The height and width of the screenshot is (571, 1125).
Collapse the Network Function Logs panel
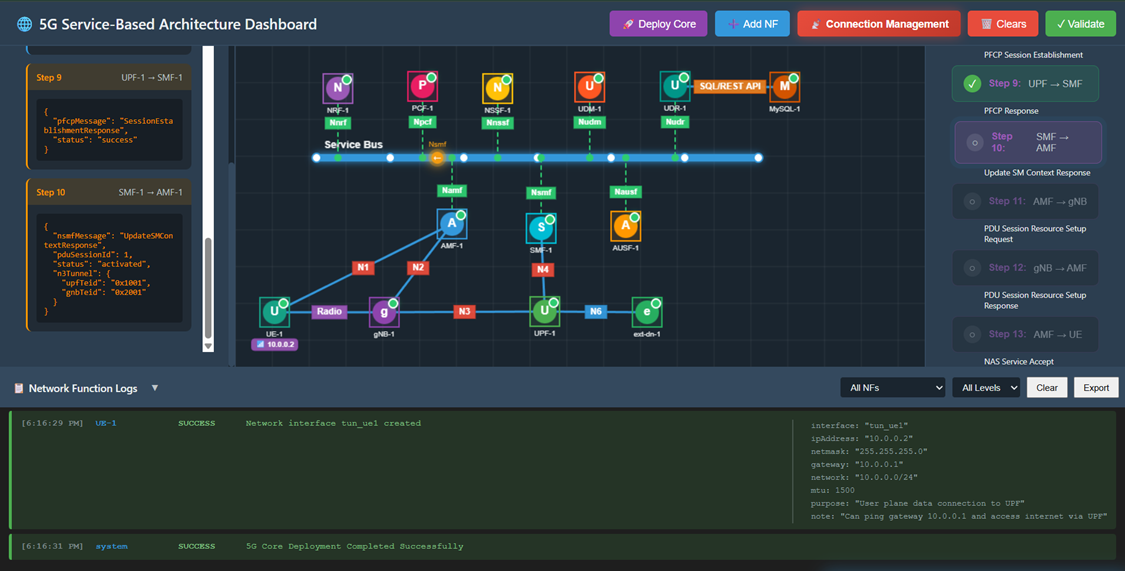coord(155,388)
